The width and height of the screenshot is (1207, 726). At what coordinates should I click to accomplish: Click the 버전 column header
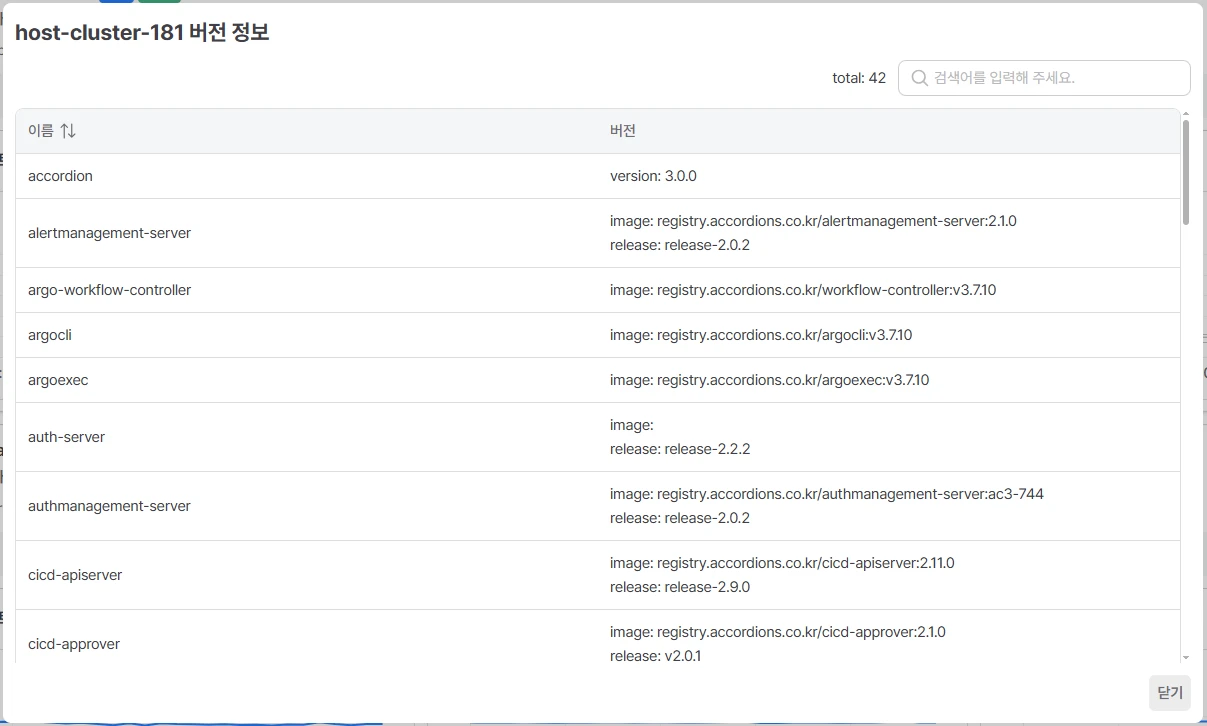(x=623, y=131)
